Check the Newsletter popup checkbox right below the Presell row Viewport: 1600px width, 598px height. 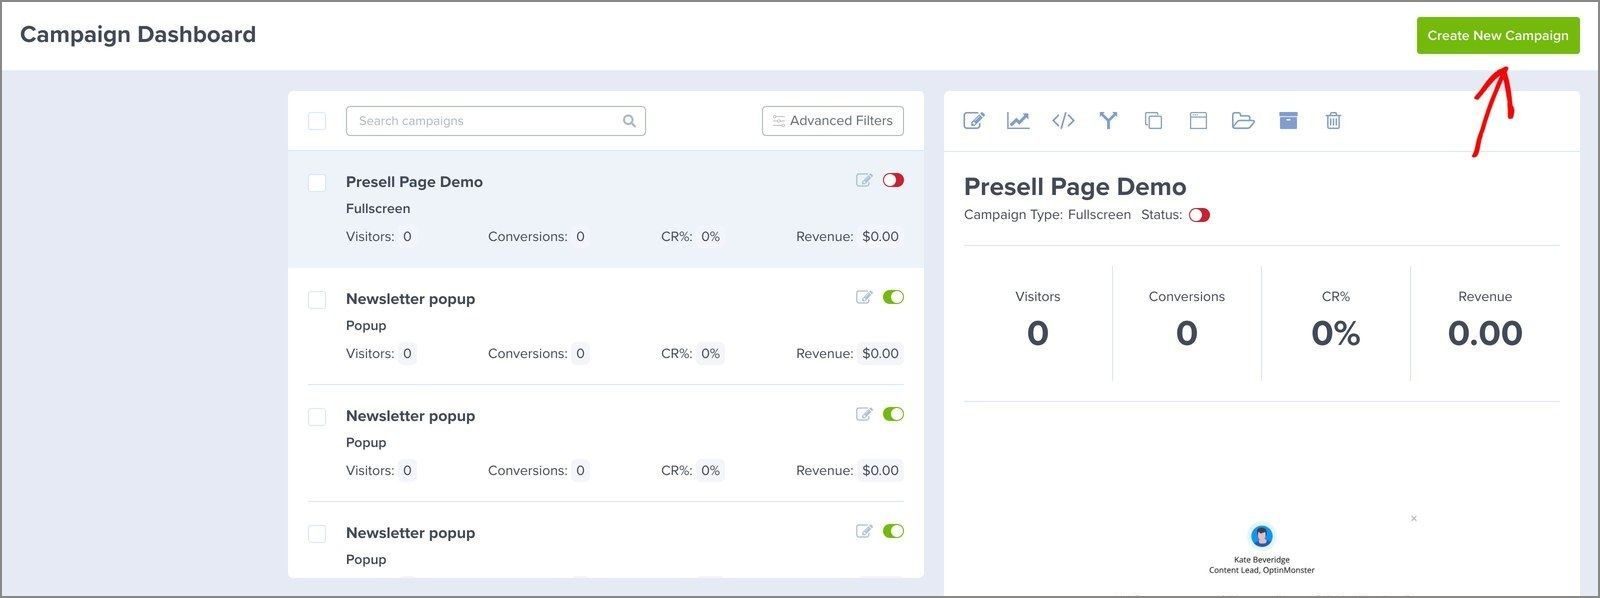pyautogui.click(x=317, y=300)
